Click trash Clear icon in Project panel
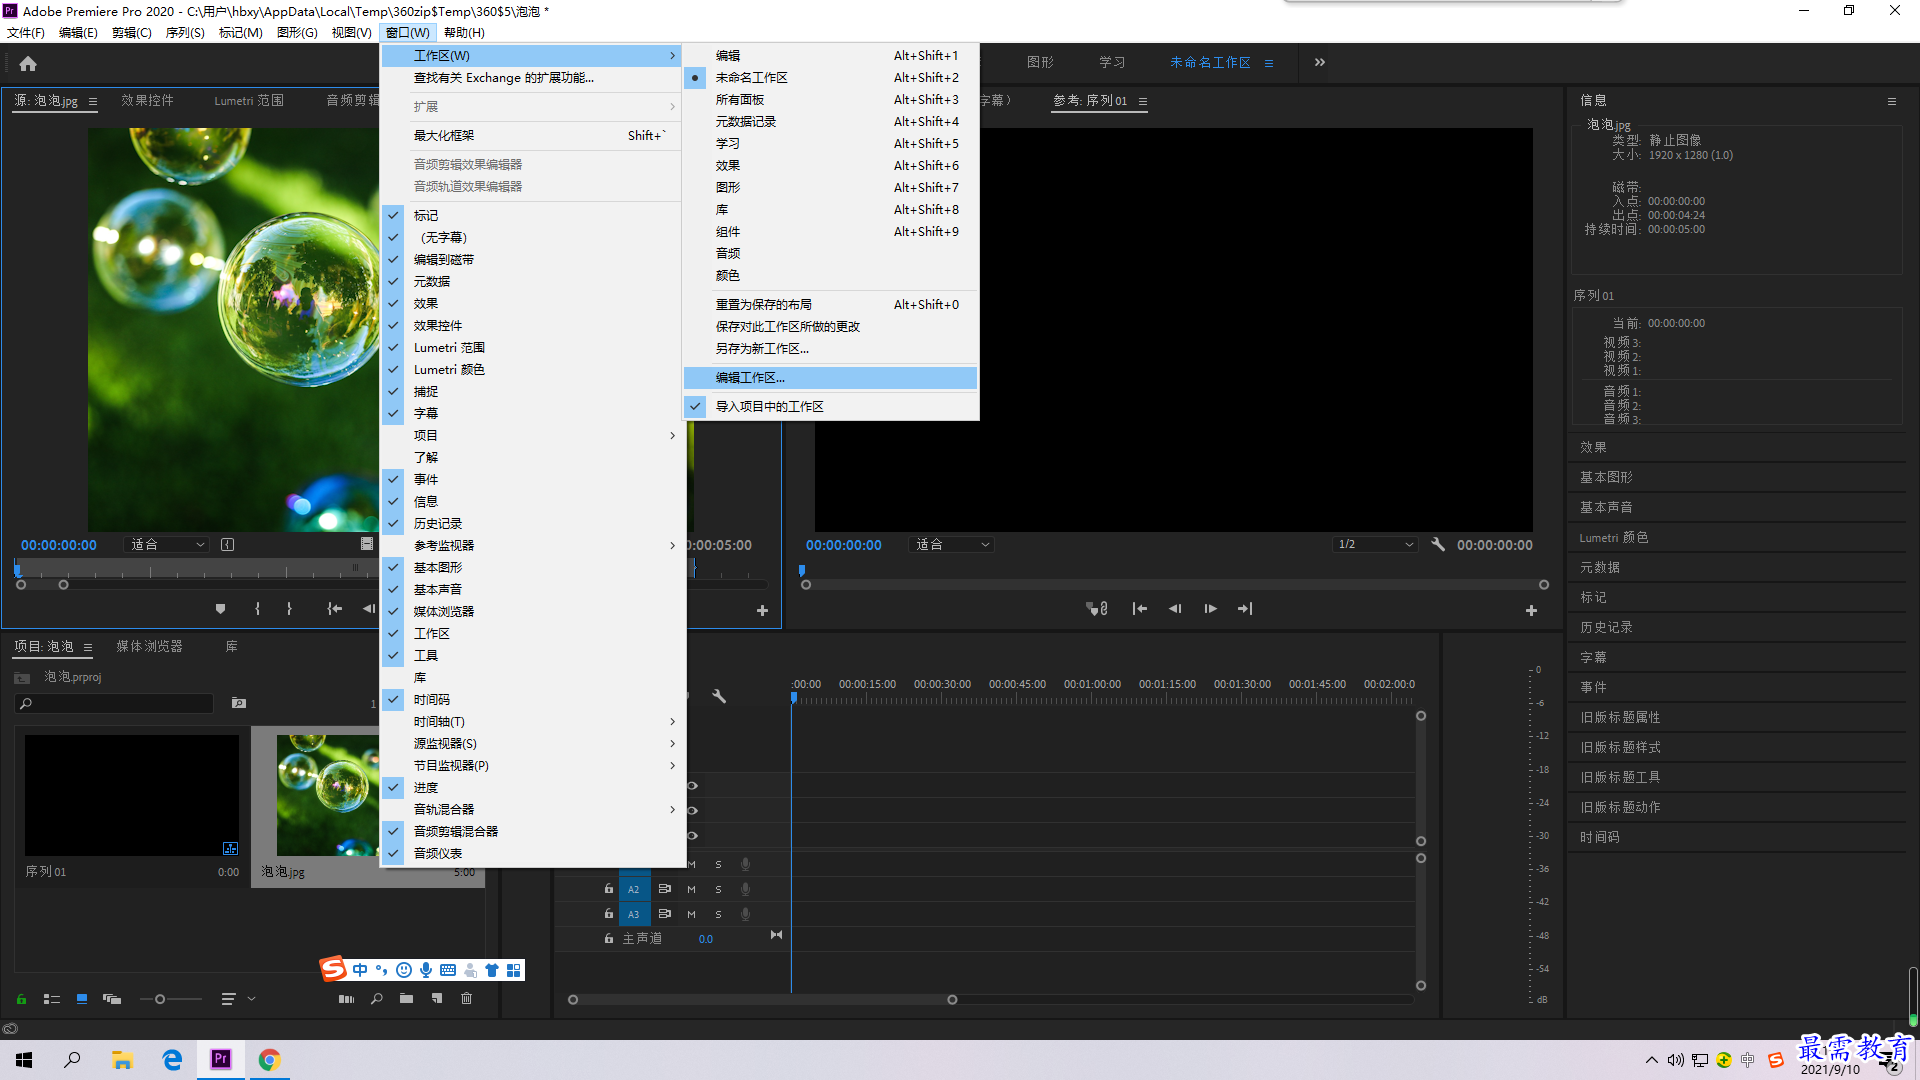Viewport: 1920px width, 1080px height. tap(466, 999)
